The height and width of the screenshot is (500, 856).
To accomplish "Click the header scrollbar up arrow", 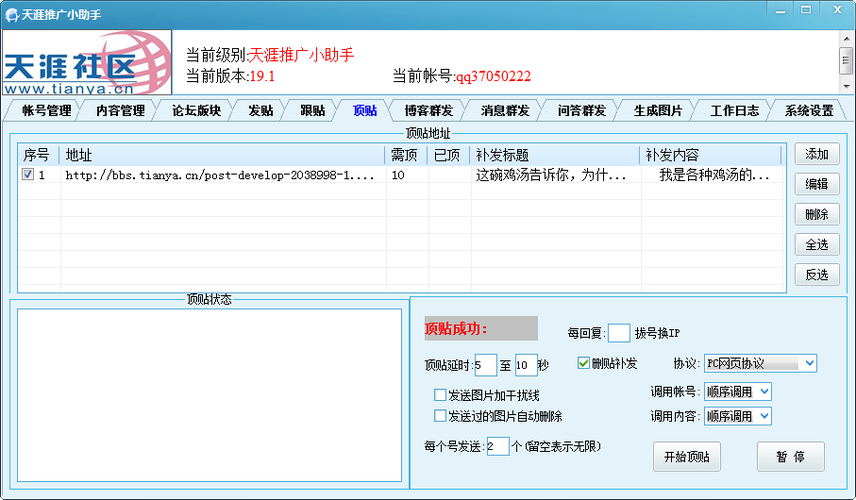I will click(846, 37).
